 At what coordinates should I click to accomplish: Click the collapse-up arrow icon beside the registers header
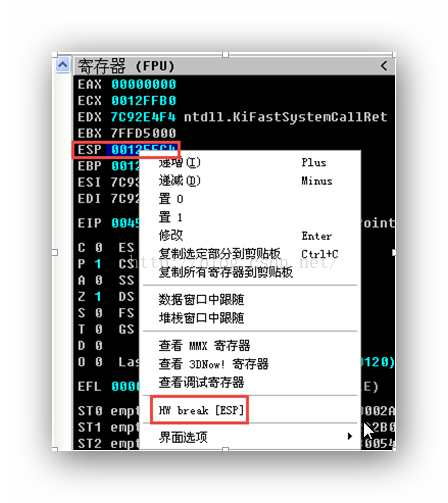(63, 64)
